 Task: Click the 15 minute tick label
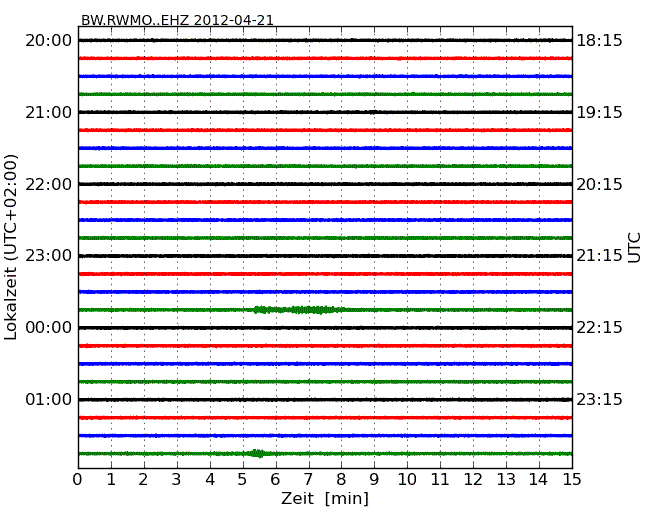tap(572, 479)
